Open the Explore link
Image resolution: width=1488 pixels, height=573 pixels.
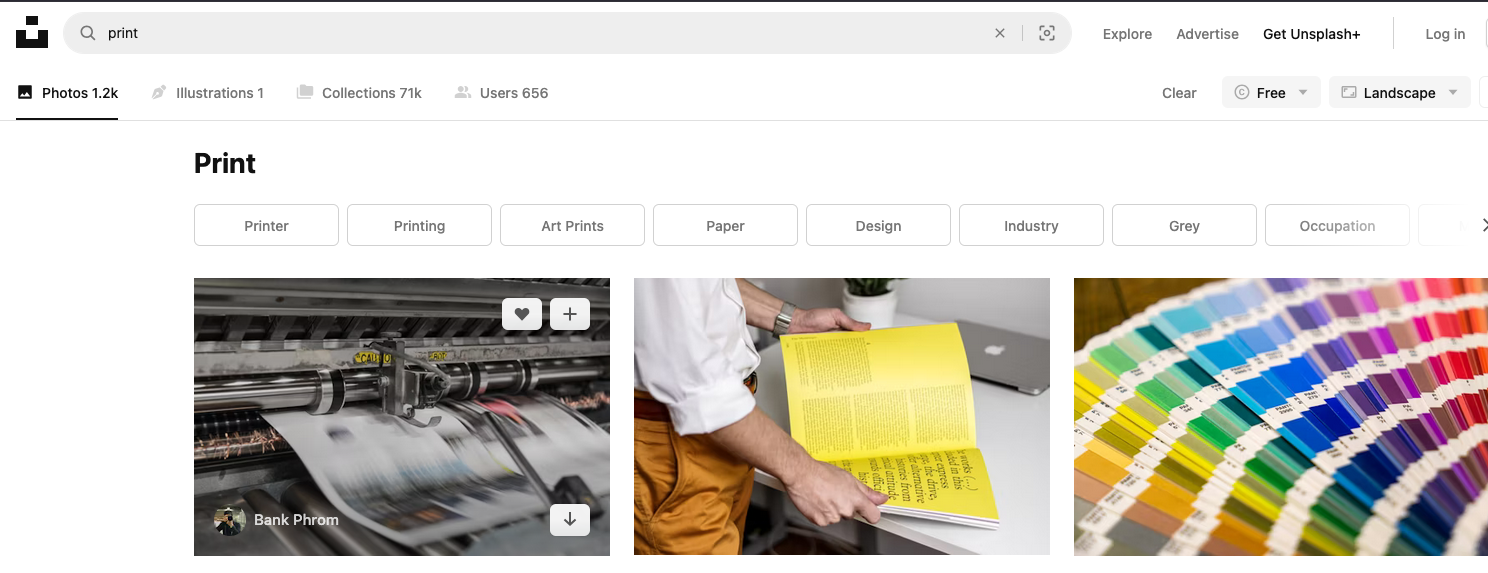coord(1127,34)
